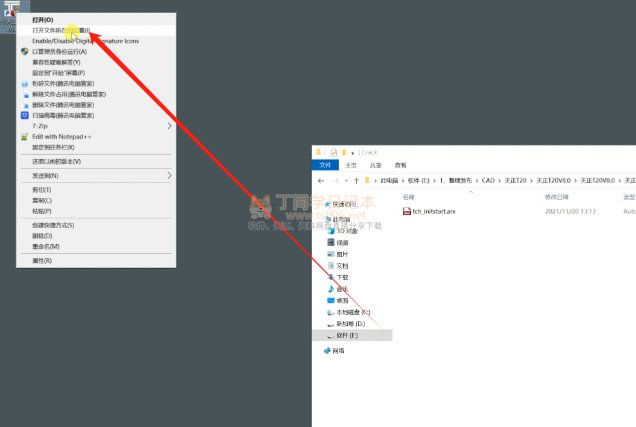Choose 打开文件所在的位置(I) in the context menu
Viewport: 636px width, 427px height.
pos(96,30)
